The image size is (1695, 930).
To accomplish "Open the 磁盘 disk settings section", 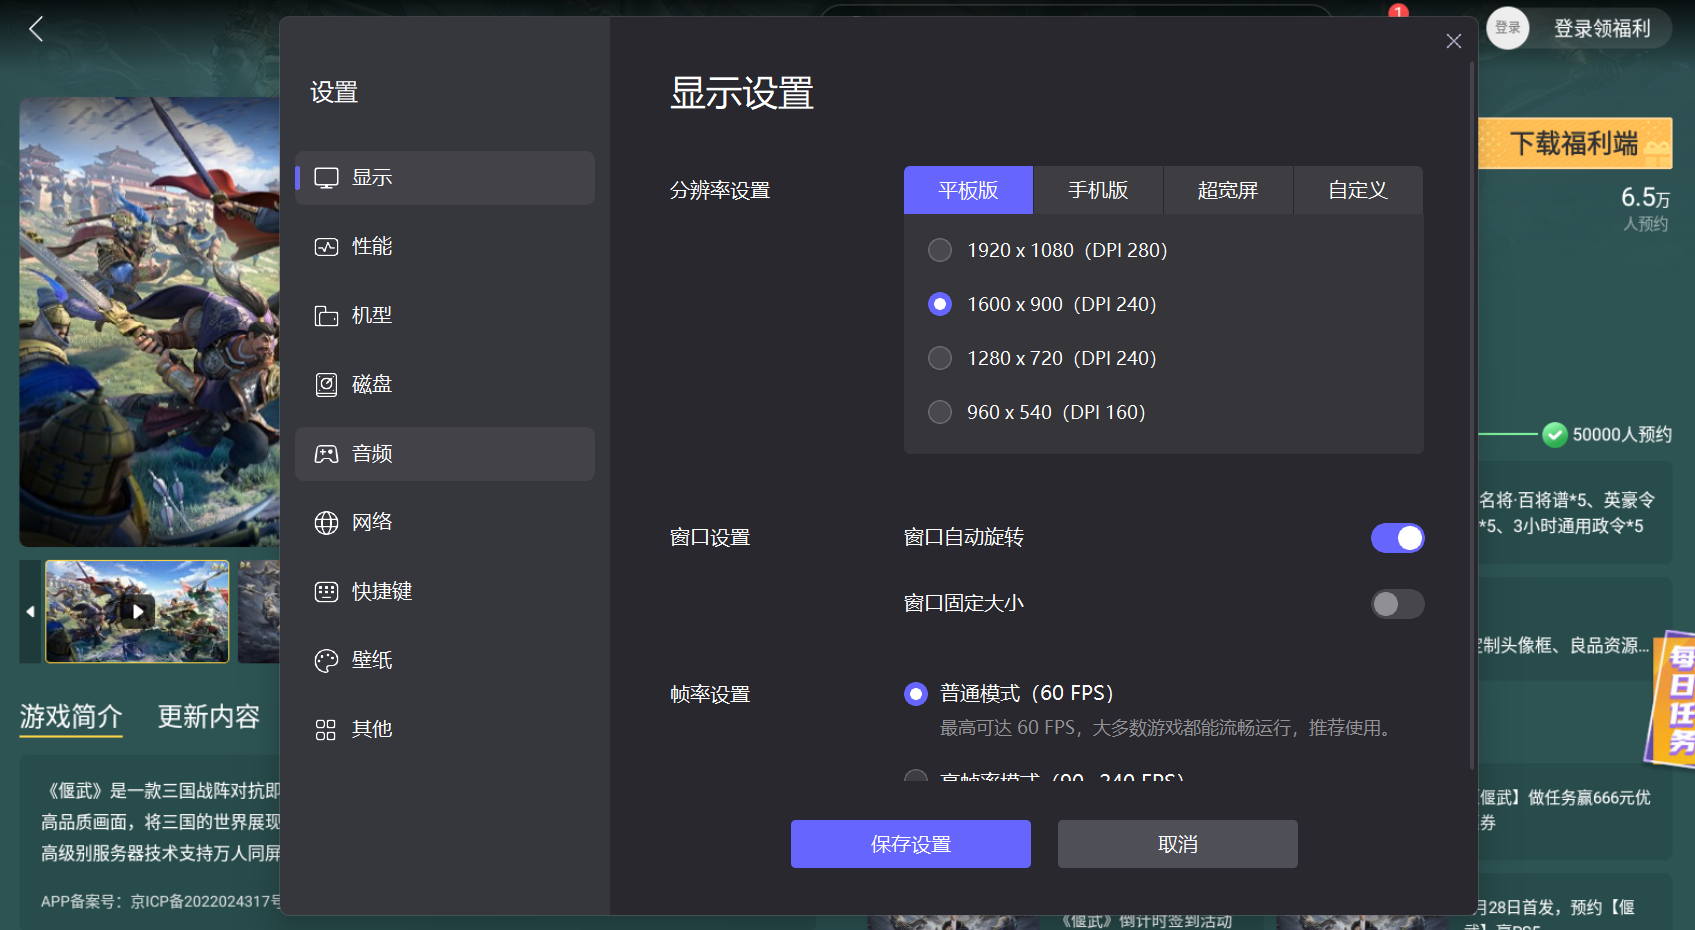I will [x=445, y=385].
